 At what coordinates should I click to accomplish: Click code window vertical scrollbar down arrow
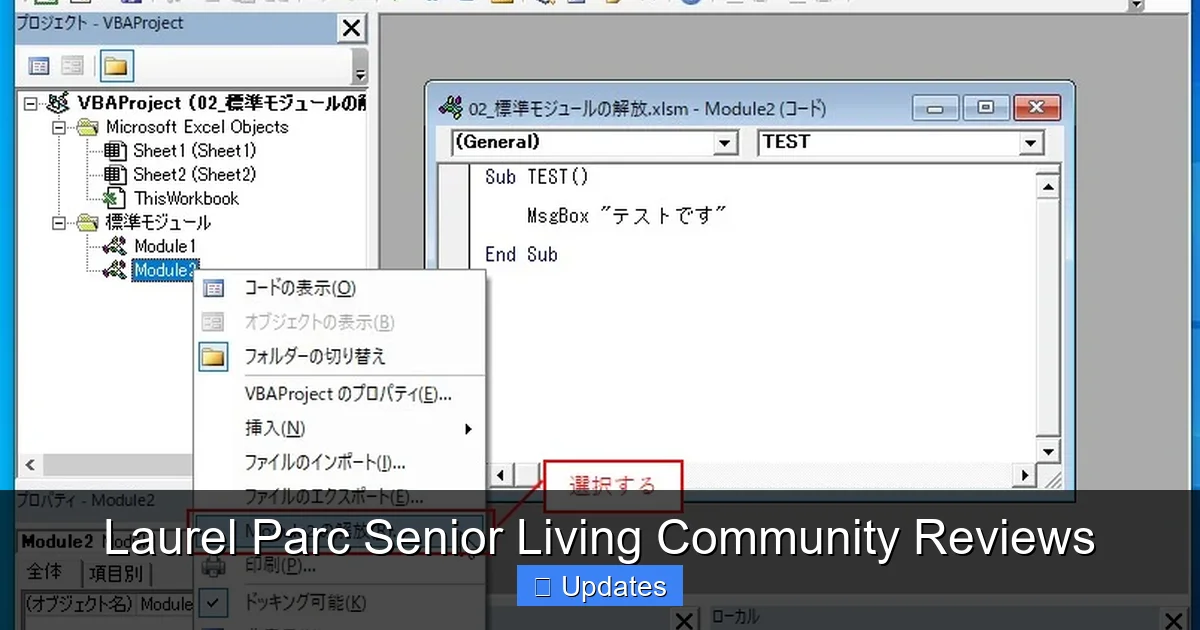click(x=1048, y=452)
